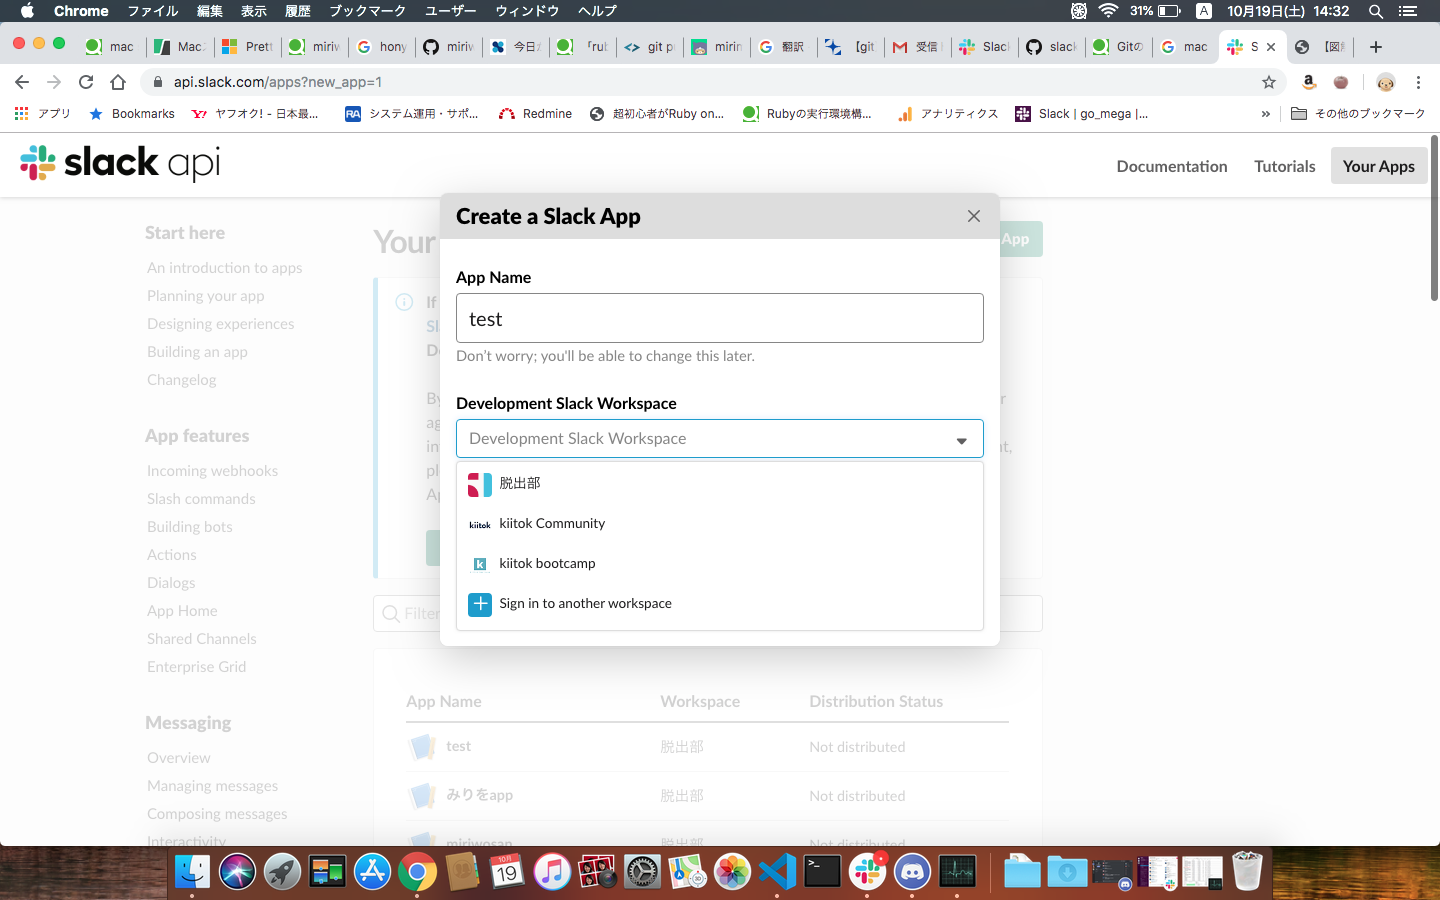1440x900 pixels.
Task: Switch to the 'git p' tab
Action: 650,47
